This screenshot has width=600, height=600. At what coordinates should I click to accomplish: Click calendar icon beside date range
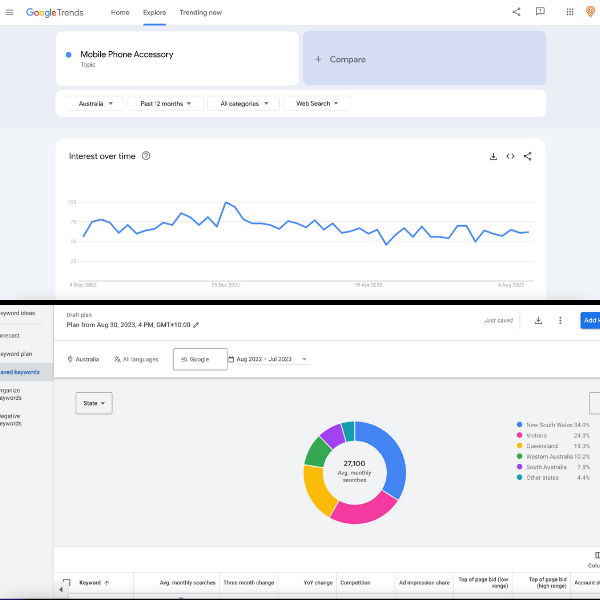coord(231,359)
